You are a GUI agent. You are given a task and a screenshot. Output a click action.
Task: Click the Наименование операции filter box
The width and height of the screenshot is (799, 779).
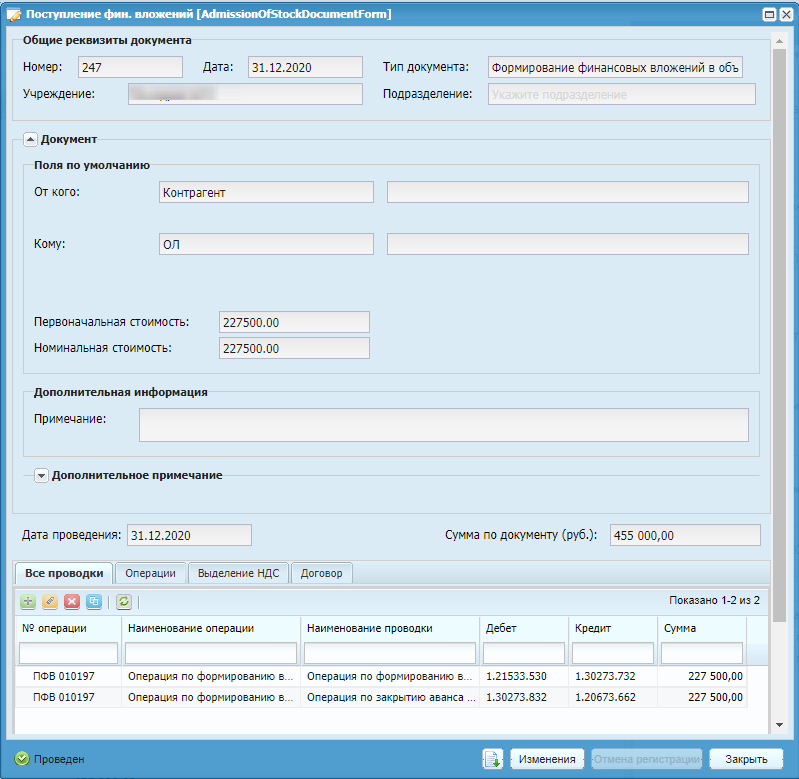[211, 653]
